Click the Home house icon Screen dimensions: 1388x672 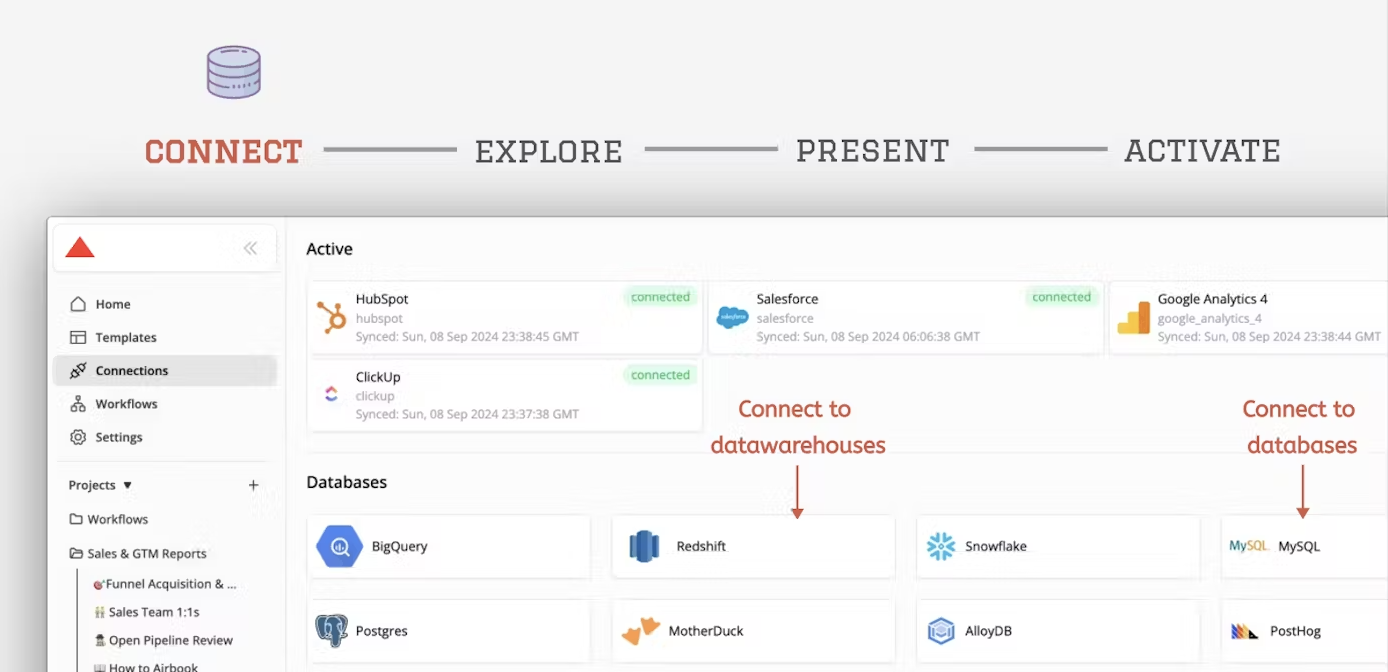point(78,304)
